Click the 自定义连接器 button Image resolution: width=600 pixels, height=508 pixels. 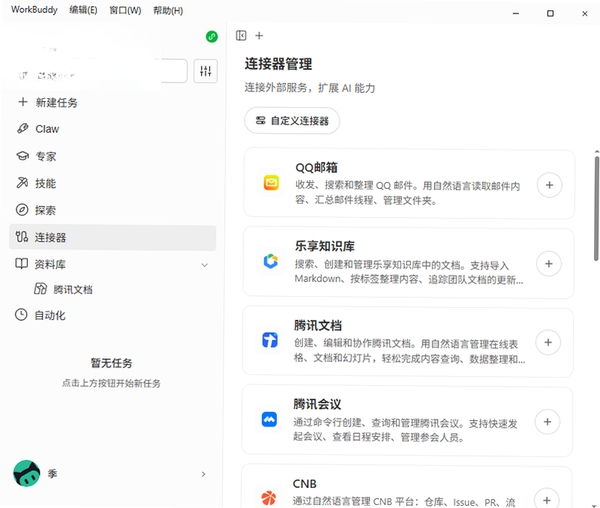point(292,121)
